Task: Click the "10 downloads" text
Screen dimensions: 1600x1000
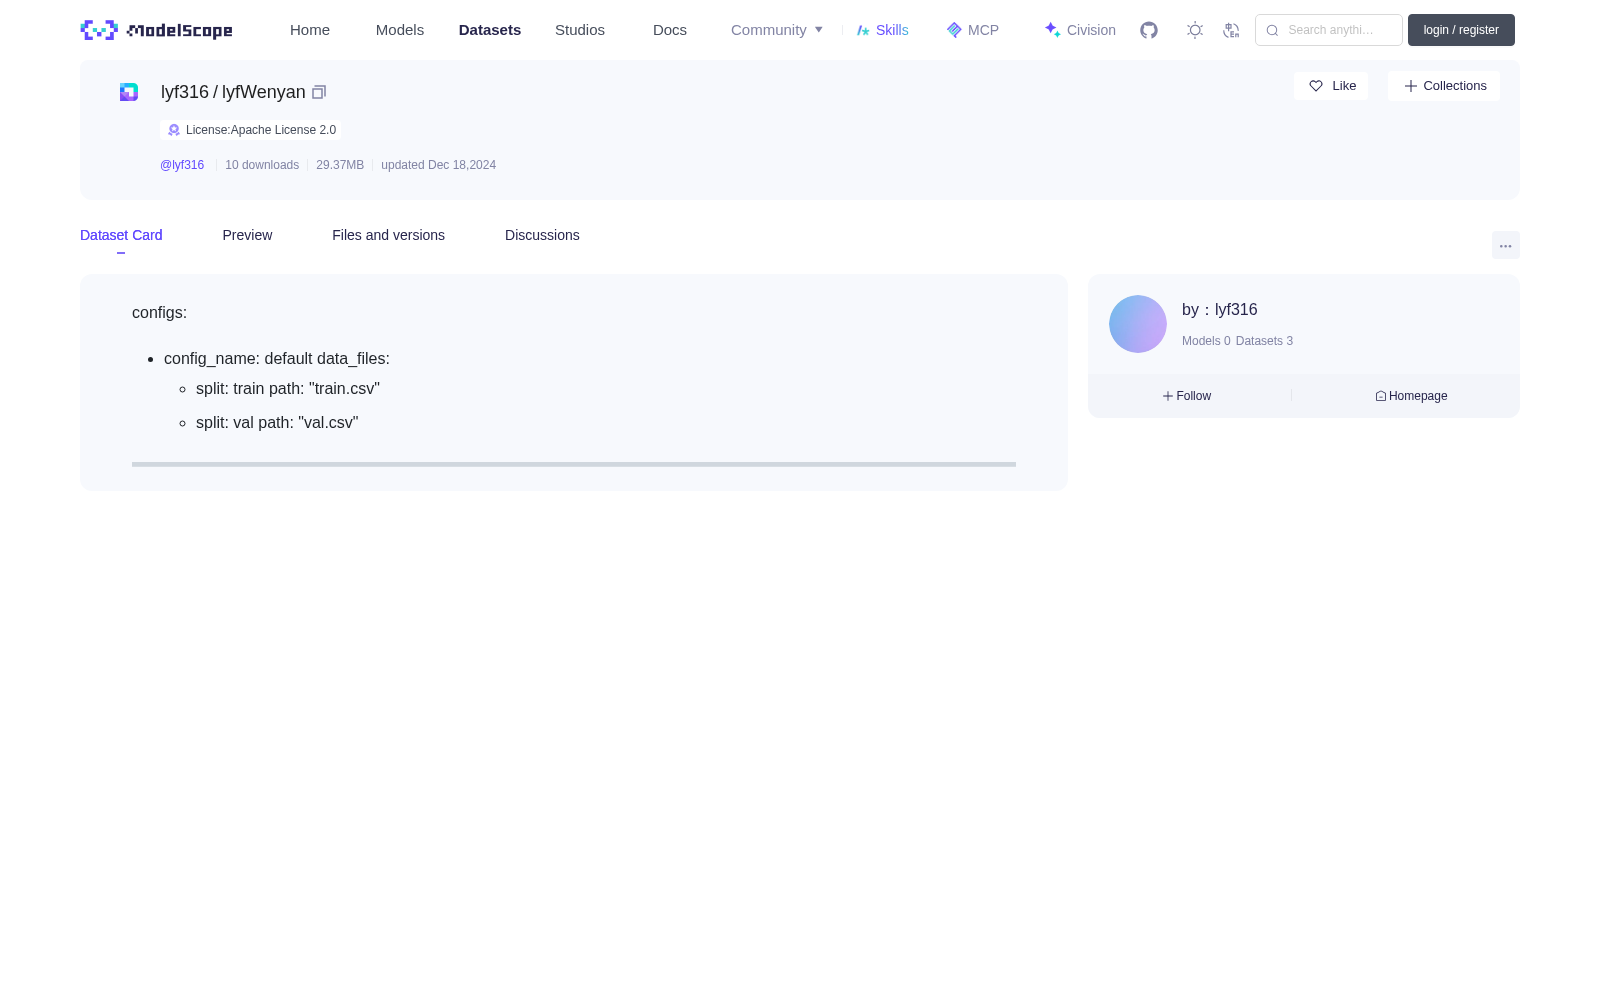Action: pos(262,165)
